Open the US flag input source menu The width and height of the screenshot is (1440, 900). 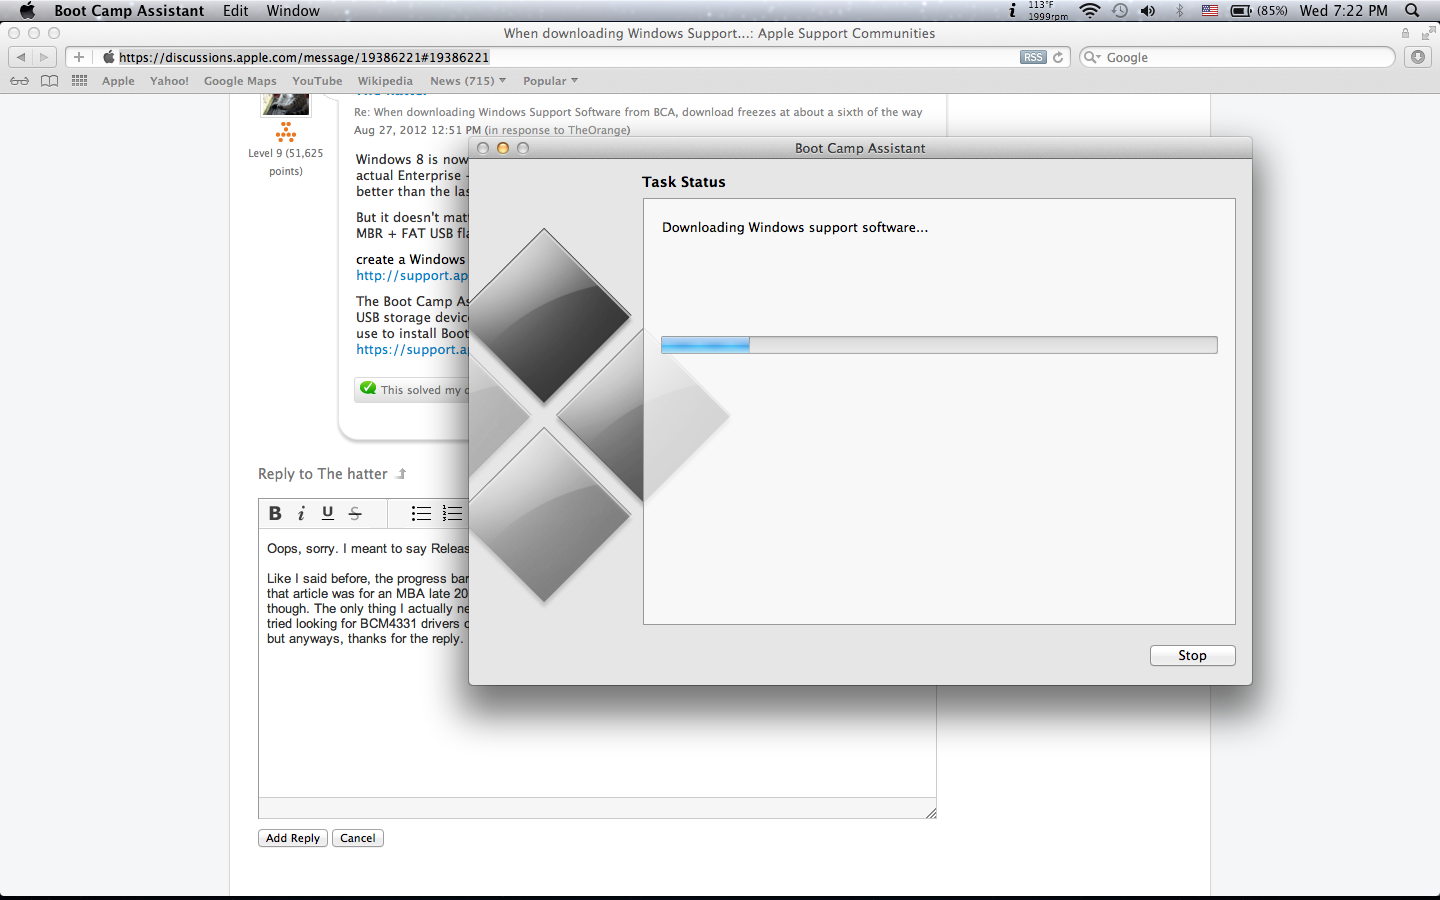pyautogui.click(x=1210, y=10)
